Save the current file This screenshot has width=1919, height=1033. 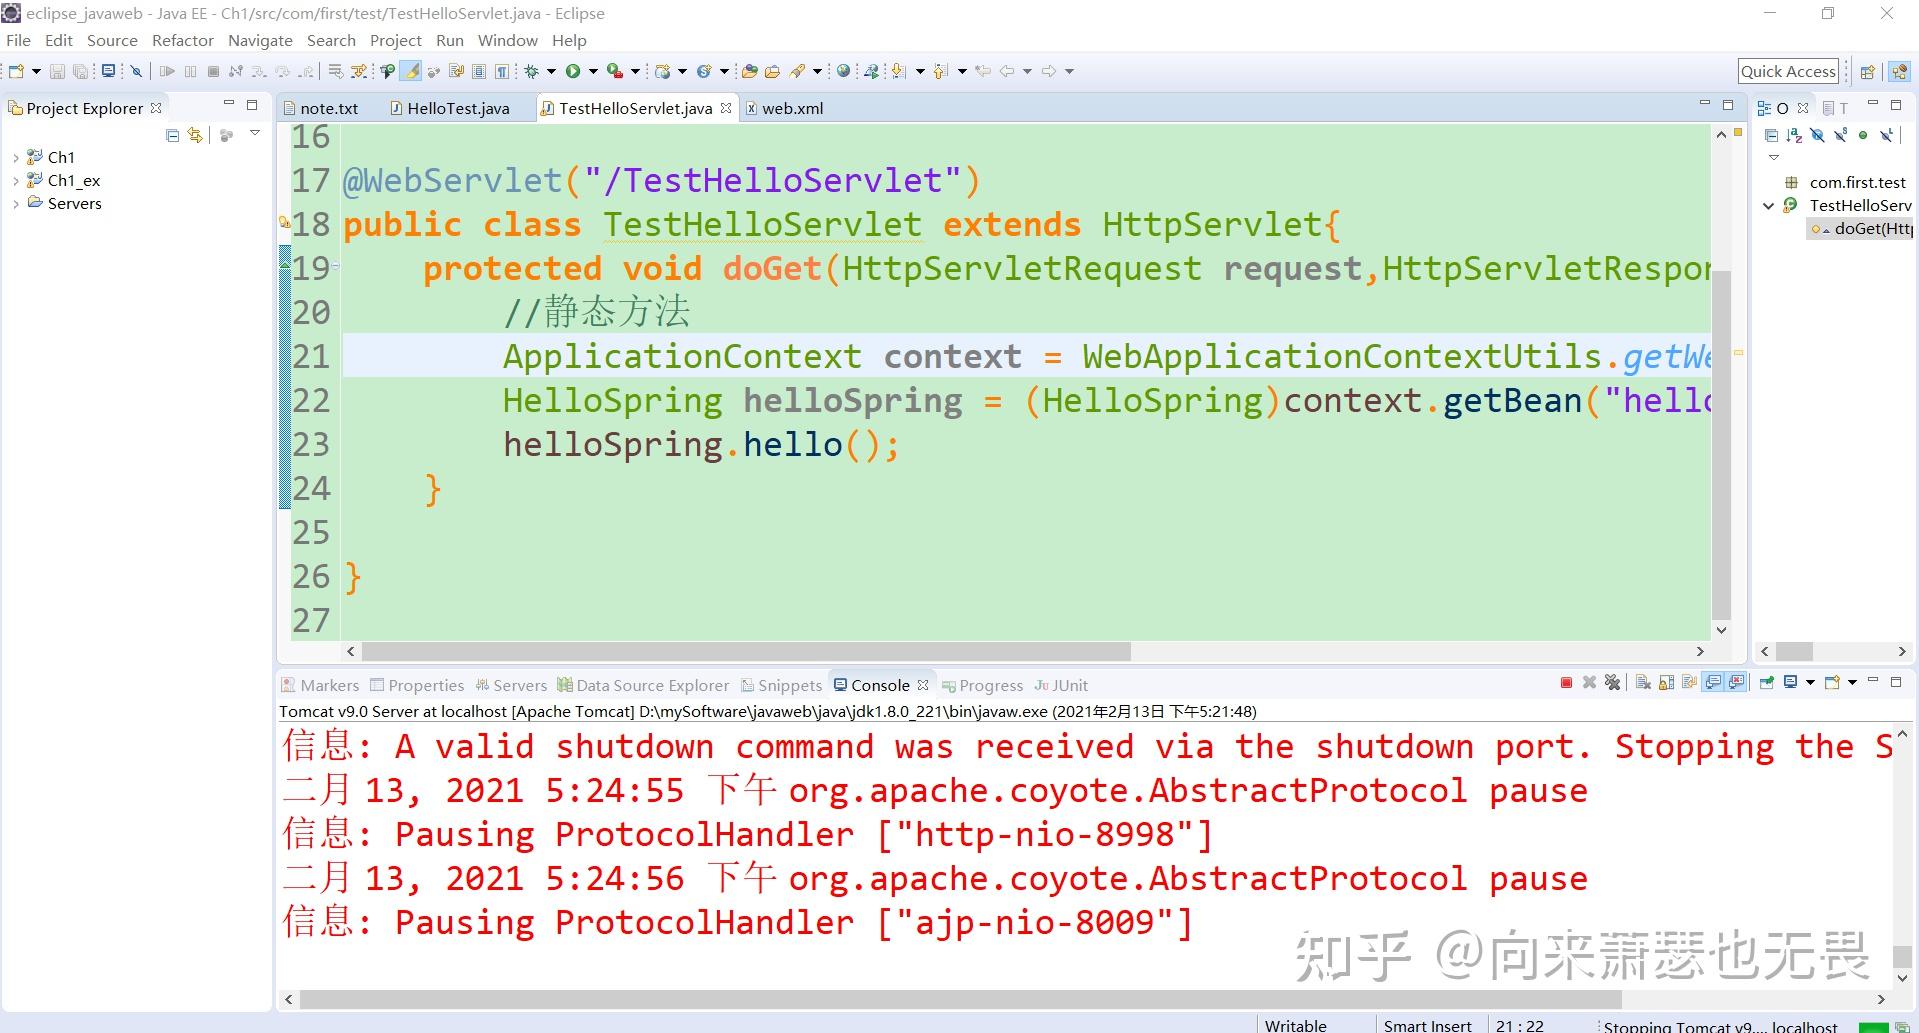point(57,71)
